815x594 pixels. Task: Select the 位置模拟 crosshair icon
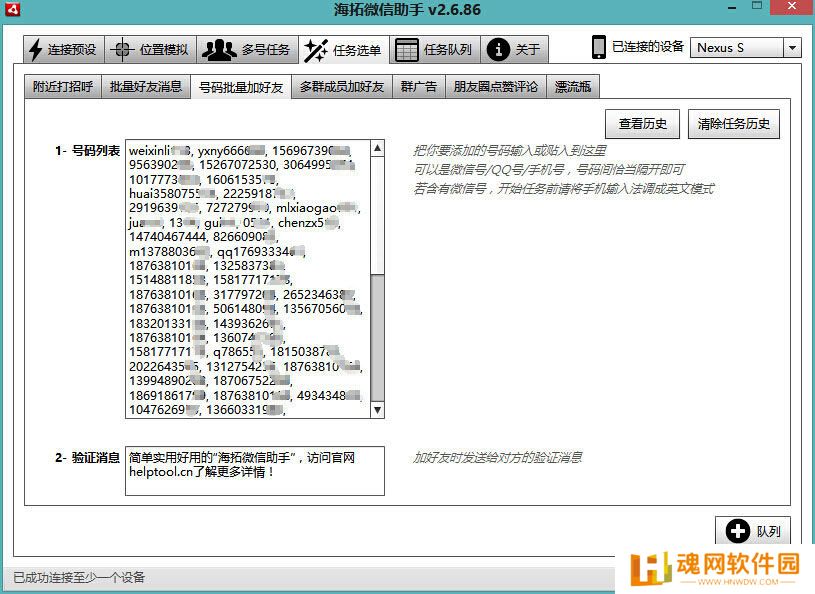tap(122, 49)
